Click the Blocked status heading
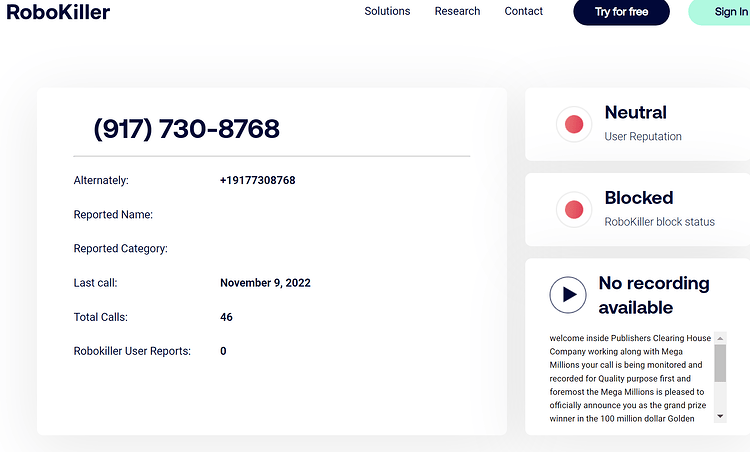The height and width of the screenshot is (452, 750). click(x=639, y=198)
